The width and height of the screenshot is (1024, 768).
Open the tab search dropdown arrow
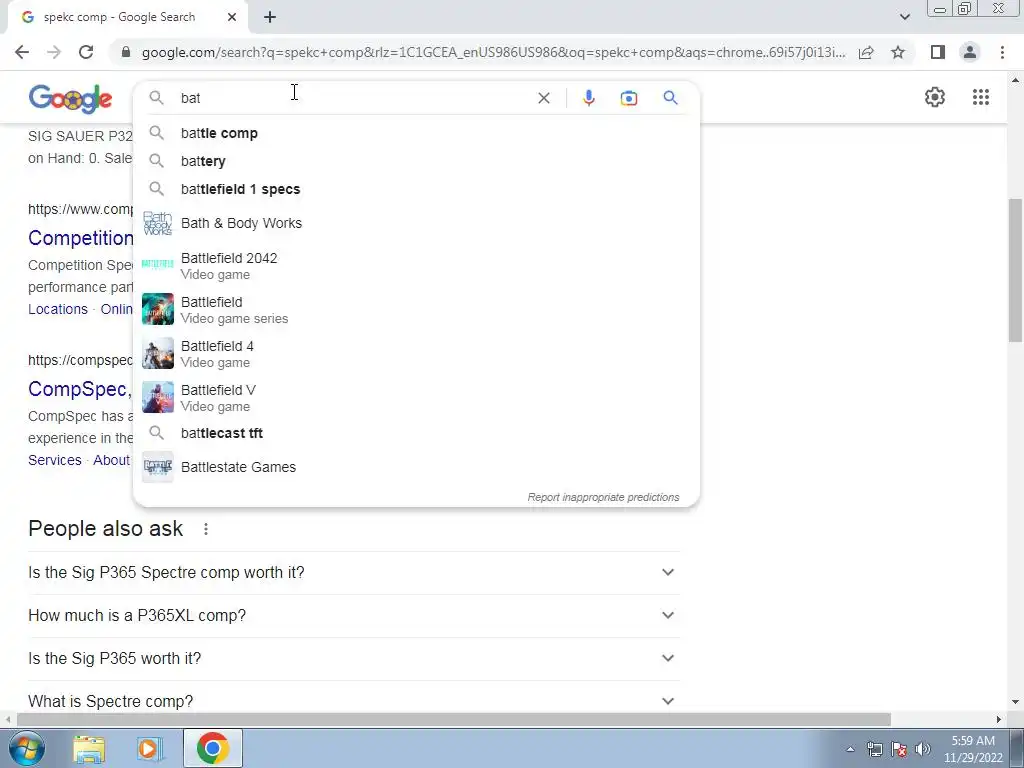(x=904, y=17)
